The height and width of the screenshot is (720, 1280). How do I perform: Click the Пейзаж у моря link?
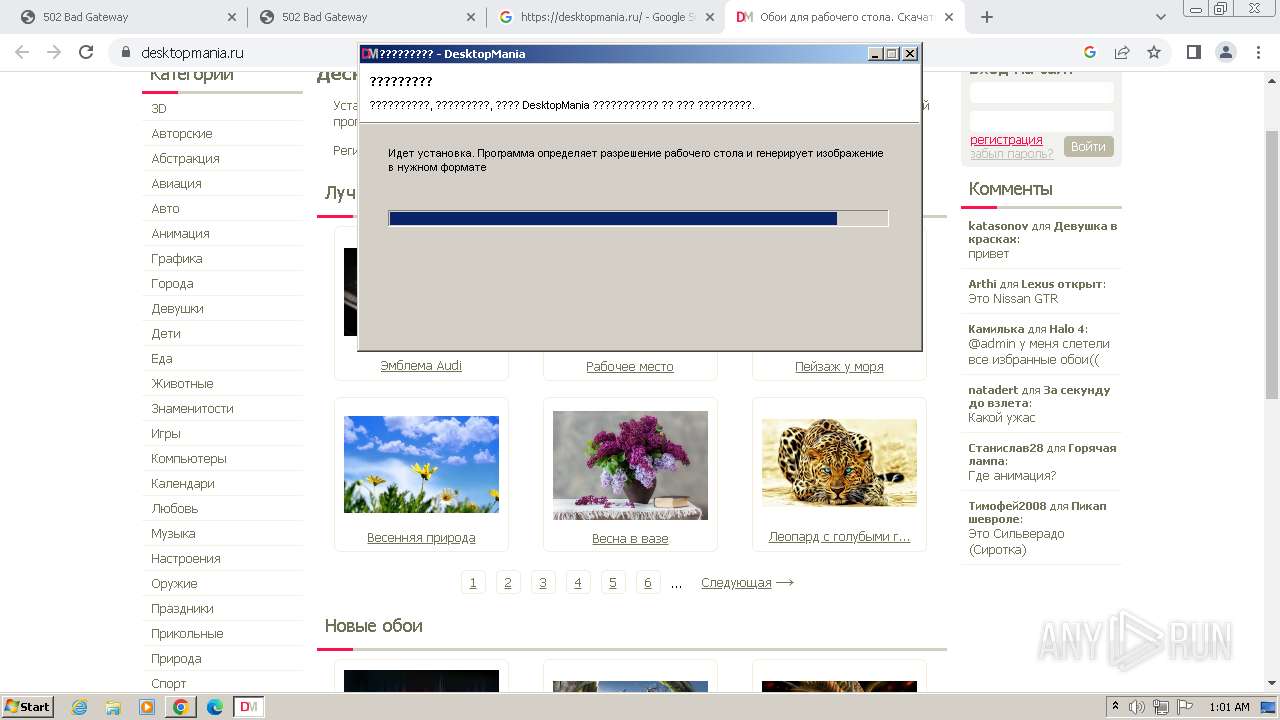(839, 367)
